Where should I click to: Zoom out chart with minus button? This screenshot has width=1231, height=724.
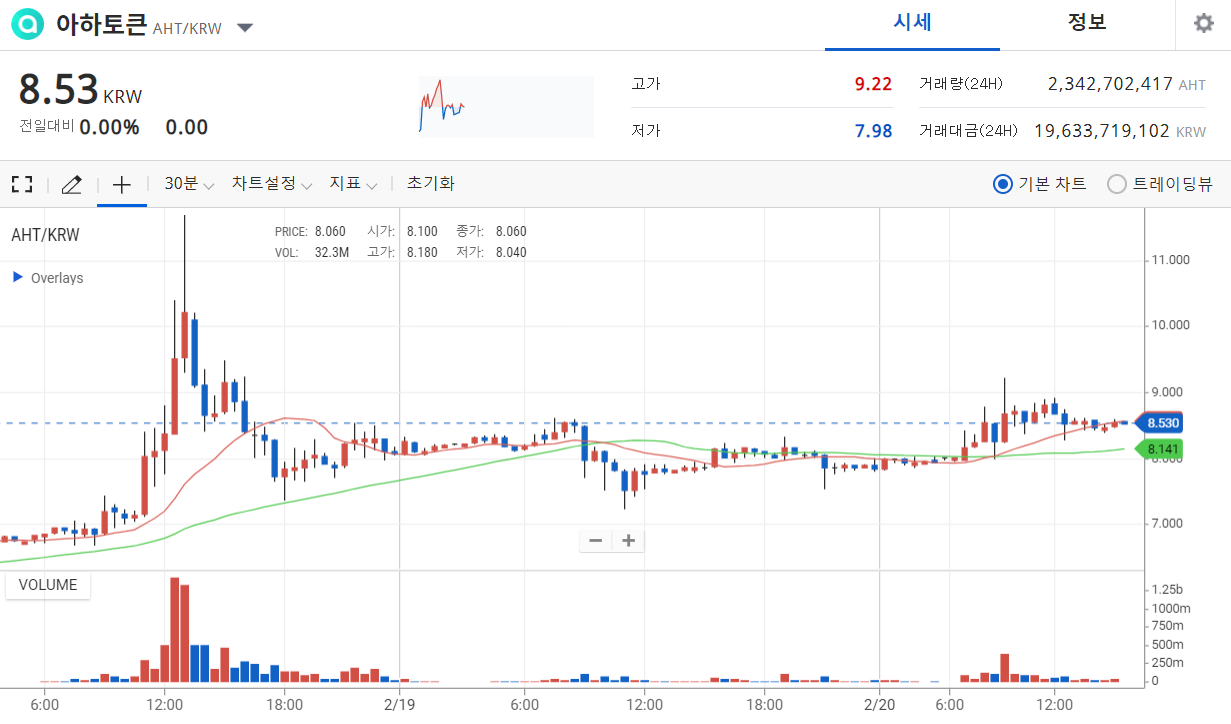click(596, 541)
